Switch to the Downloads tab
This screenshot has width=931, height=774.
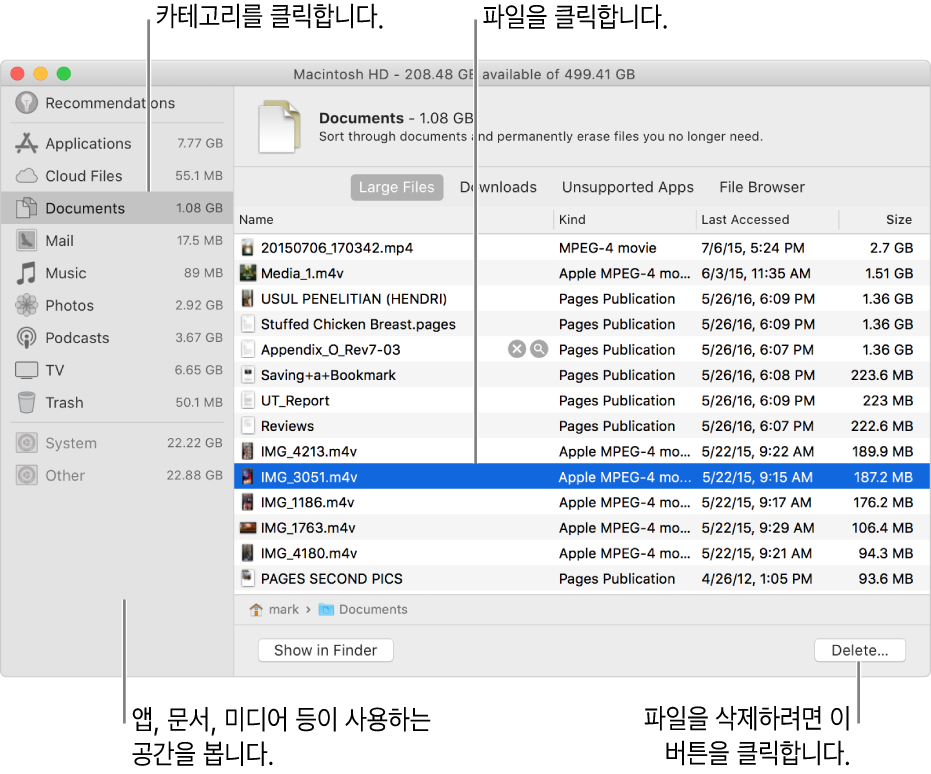click(498, 187)
